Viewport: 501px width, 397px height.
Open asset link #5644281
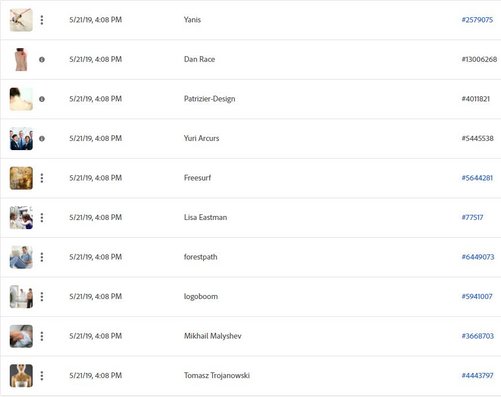point(477,178)
